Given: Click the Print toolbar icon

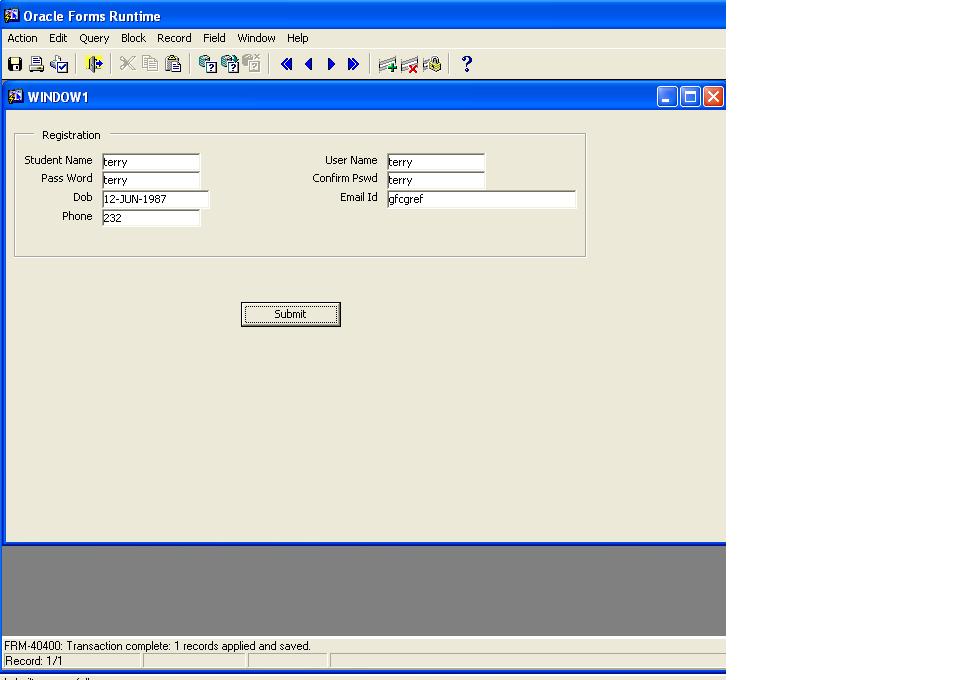Looking at the screenshot, I should click(x=37, y=64).
